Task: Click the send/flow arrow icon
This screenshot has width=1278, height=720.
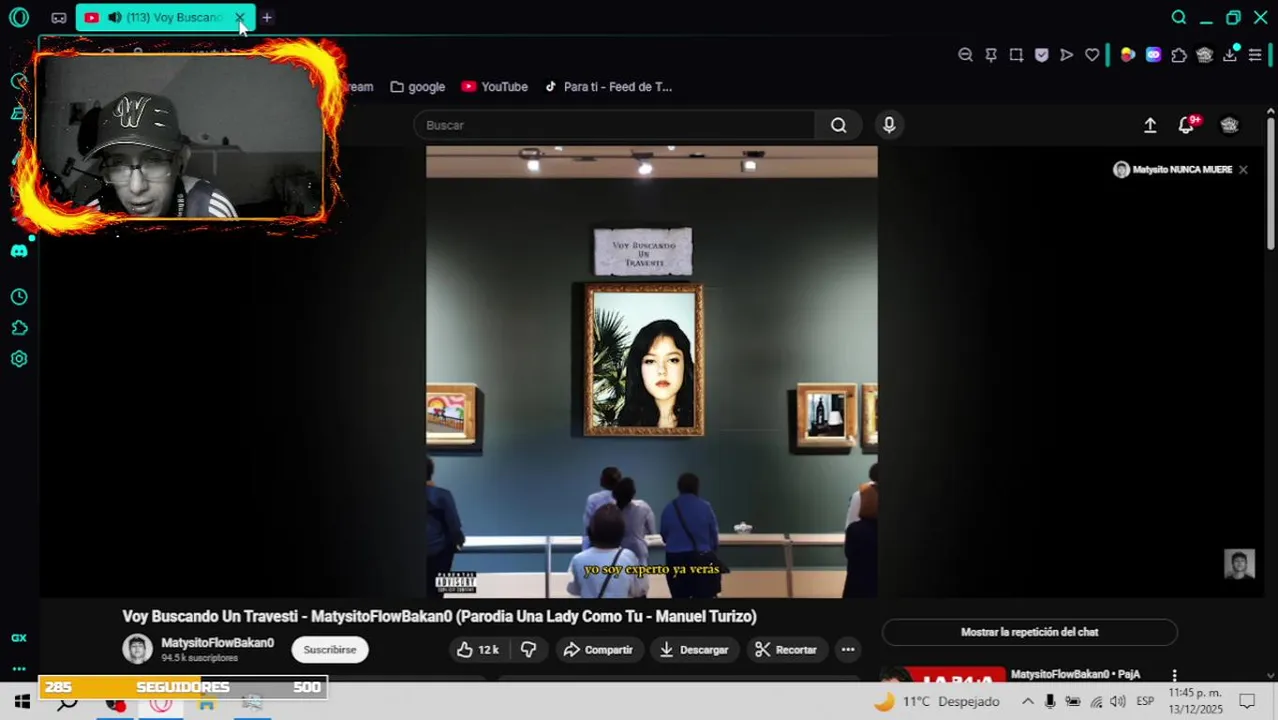Action: (x=1067, y=55)
